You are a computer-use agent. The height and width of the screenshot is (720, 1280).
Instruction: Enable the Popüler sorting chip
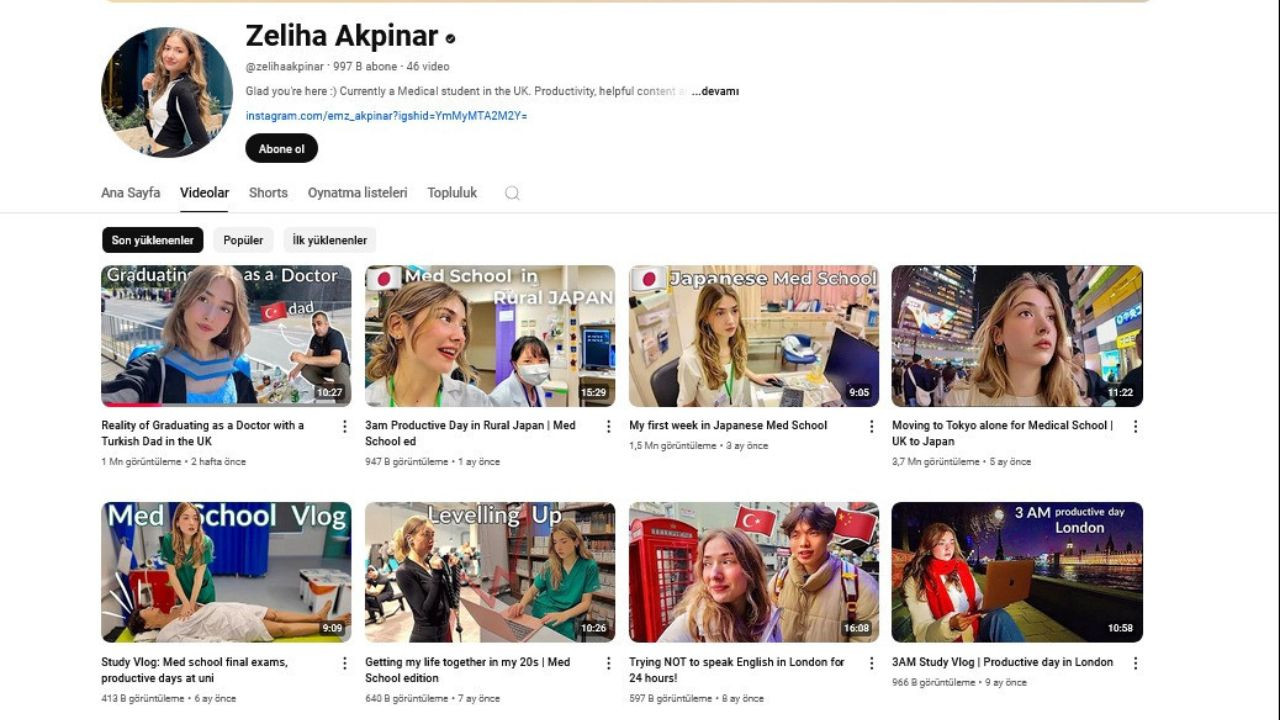(243, 240)
